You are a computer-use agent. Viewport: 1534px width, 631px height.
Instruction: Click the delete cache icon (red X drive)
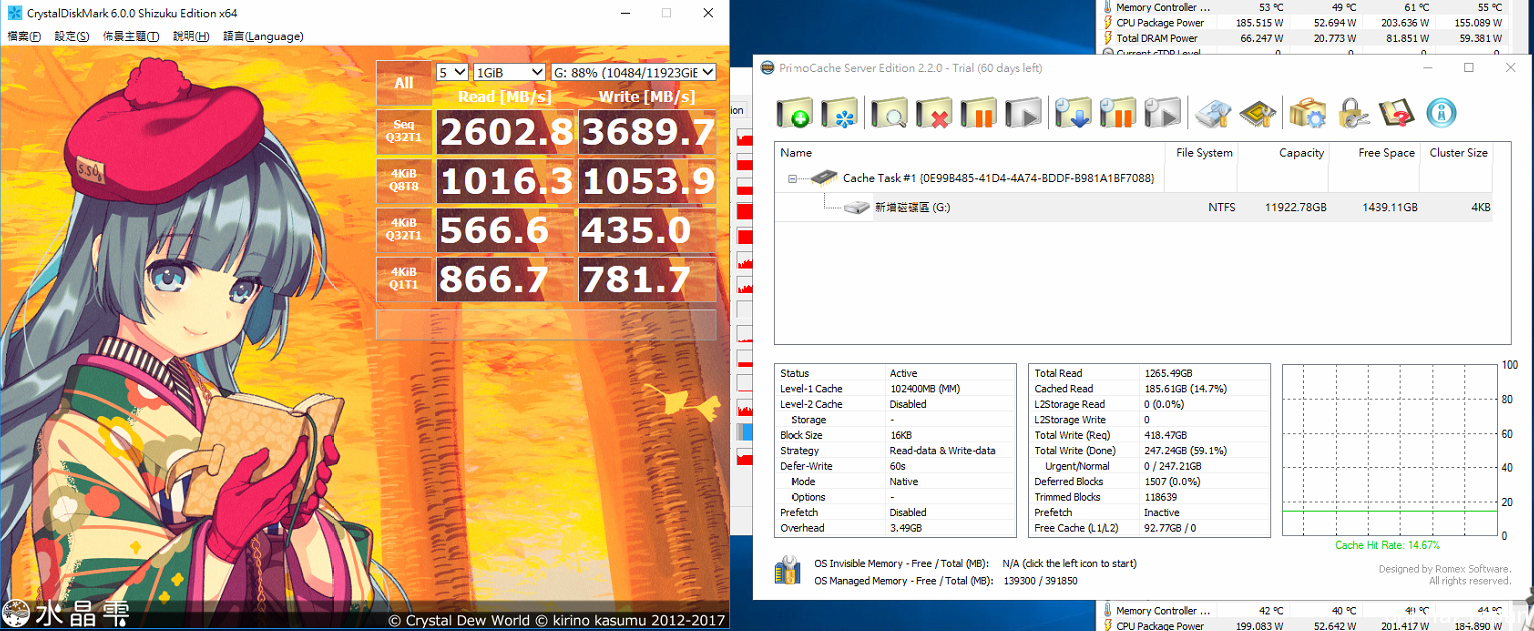tap(933, 113)
